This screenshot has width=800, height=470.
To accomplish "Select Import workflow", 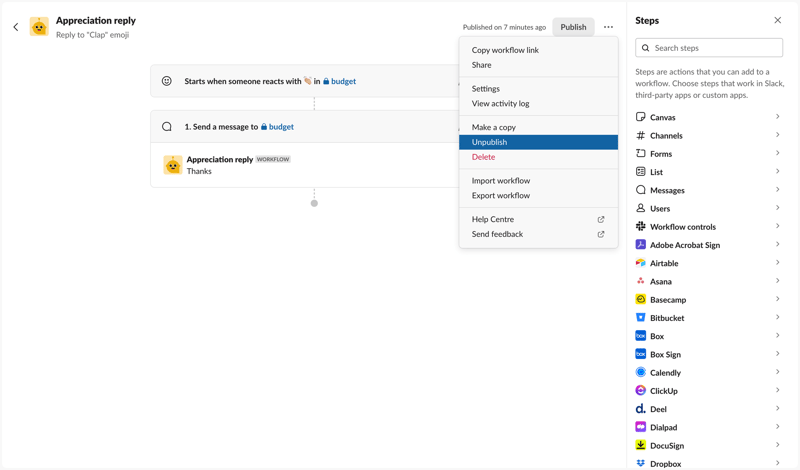I will tap(538, 181).
